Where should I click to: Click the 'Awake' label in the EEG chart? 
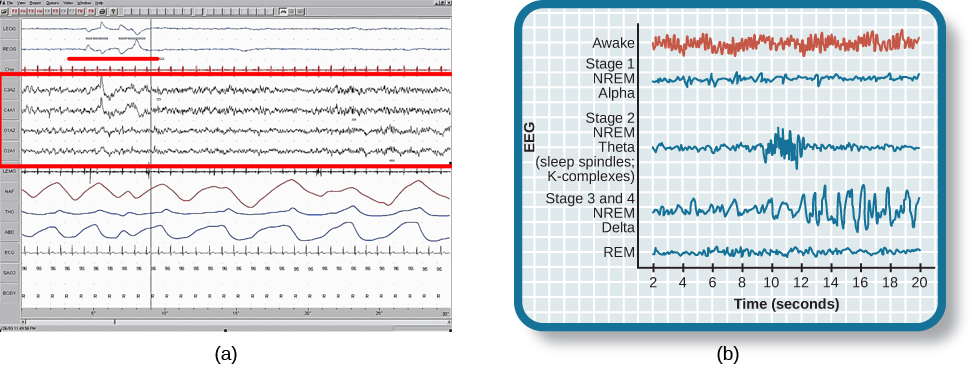[614, 44]
